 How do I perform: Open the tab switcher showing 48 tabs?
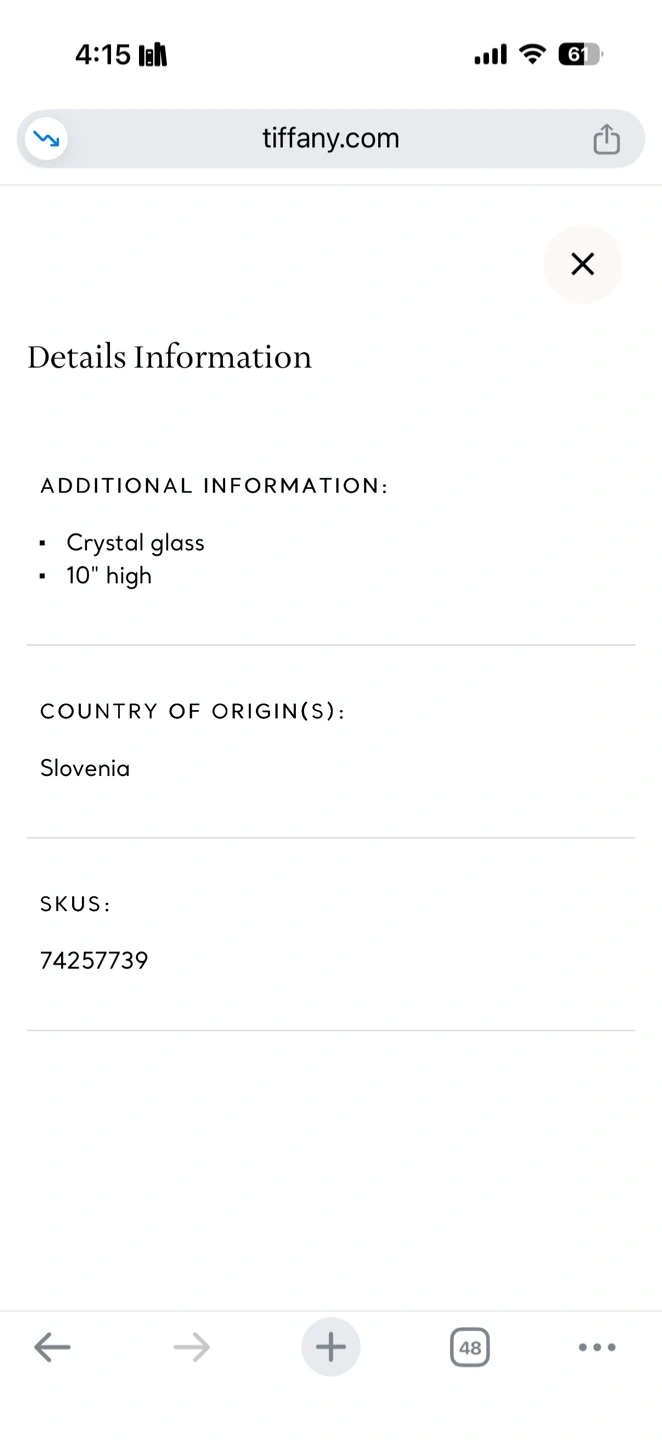[469, 1347]
